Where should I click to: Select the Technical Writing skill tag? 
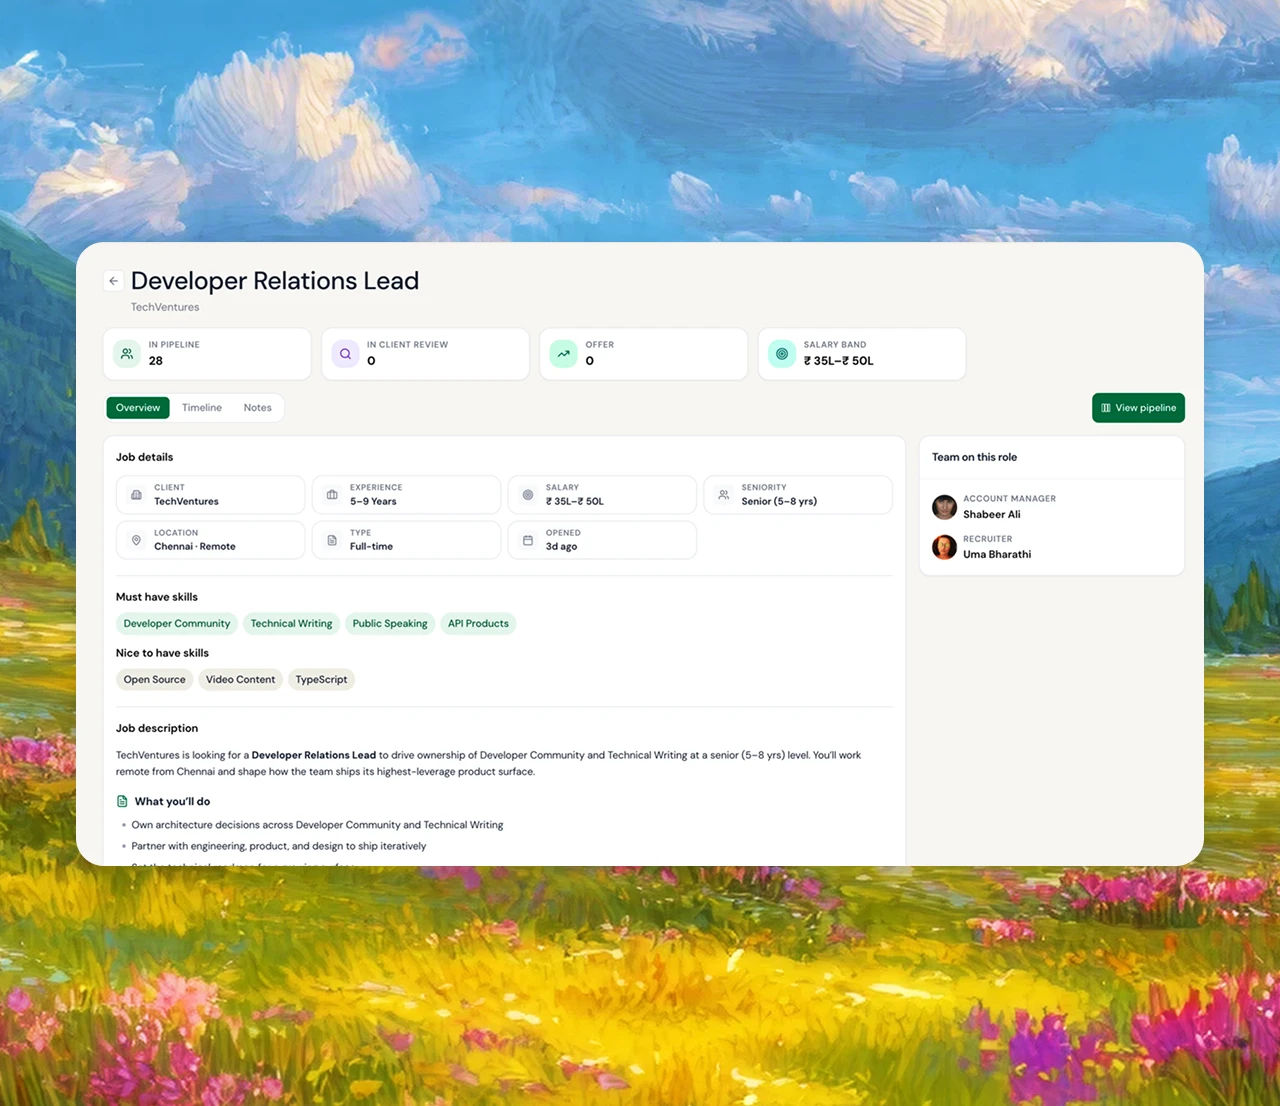coord(291,624)
